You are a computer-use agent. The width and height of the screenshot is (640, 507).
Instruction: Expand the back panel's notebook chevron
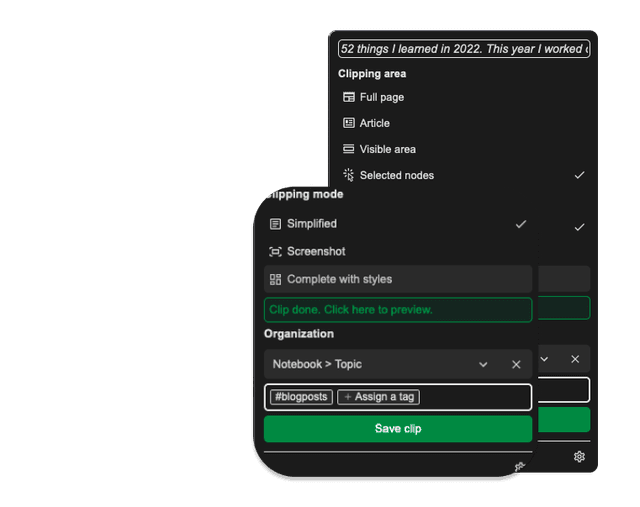(x=544, y=359)
